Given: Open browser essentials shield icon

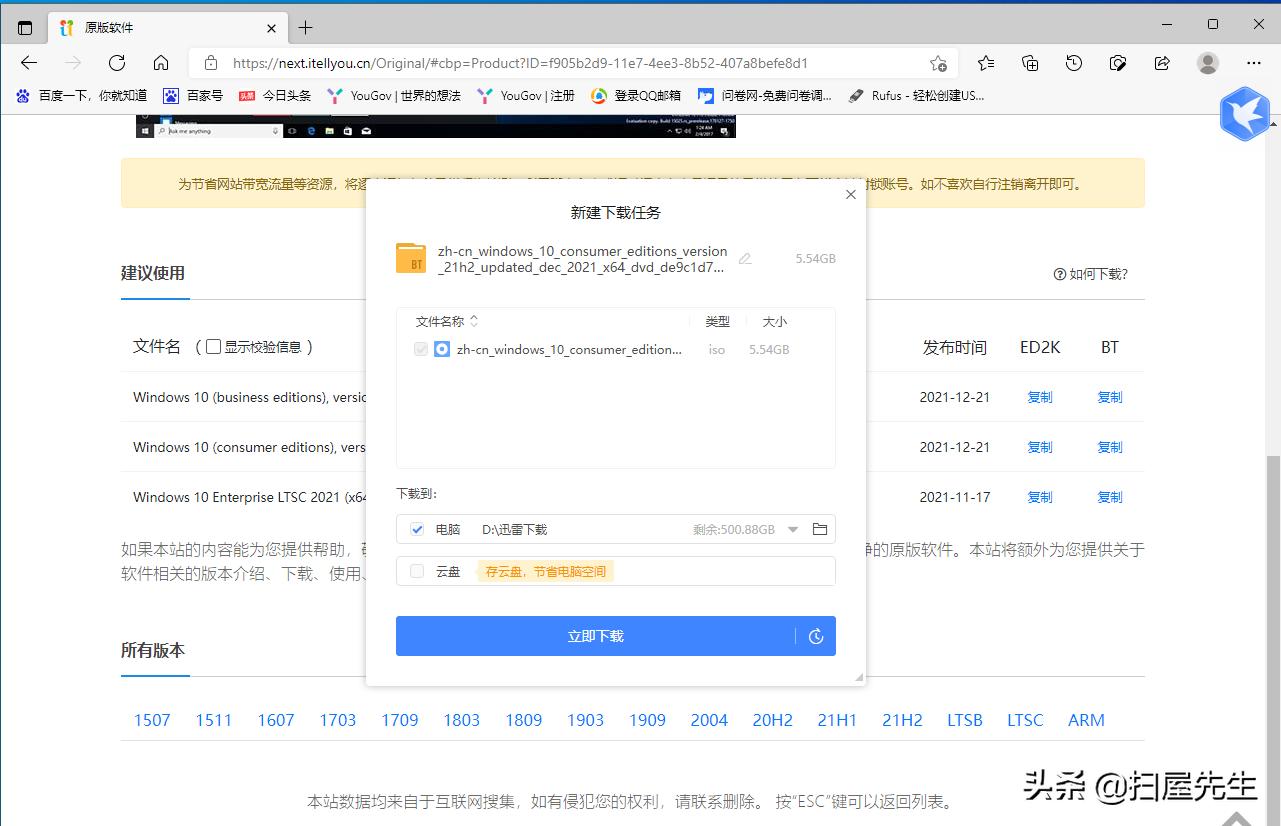Looking at the screenshot, I should coord(1118,63).
